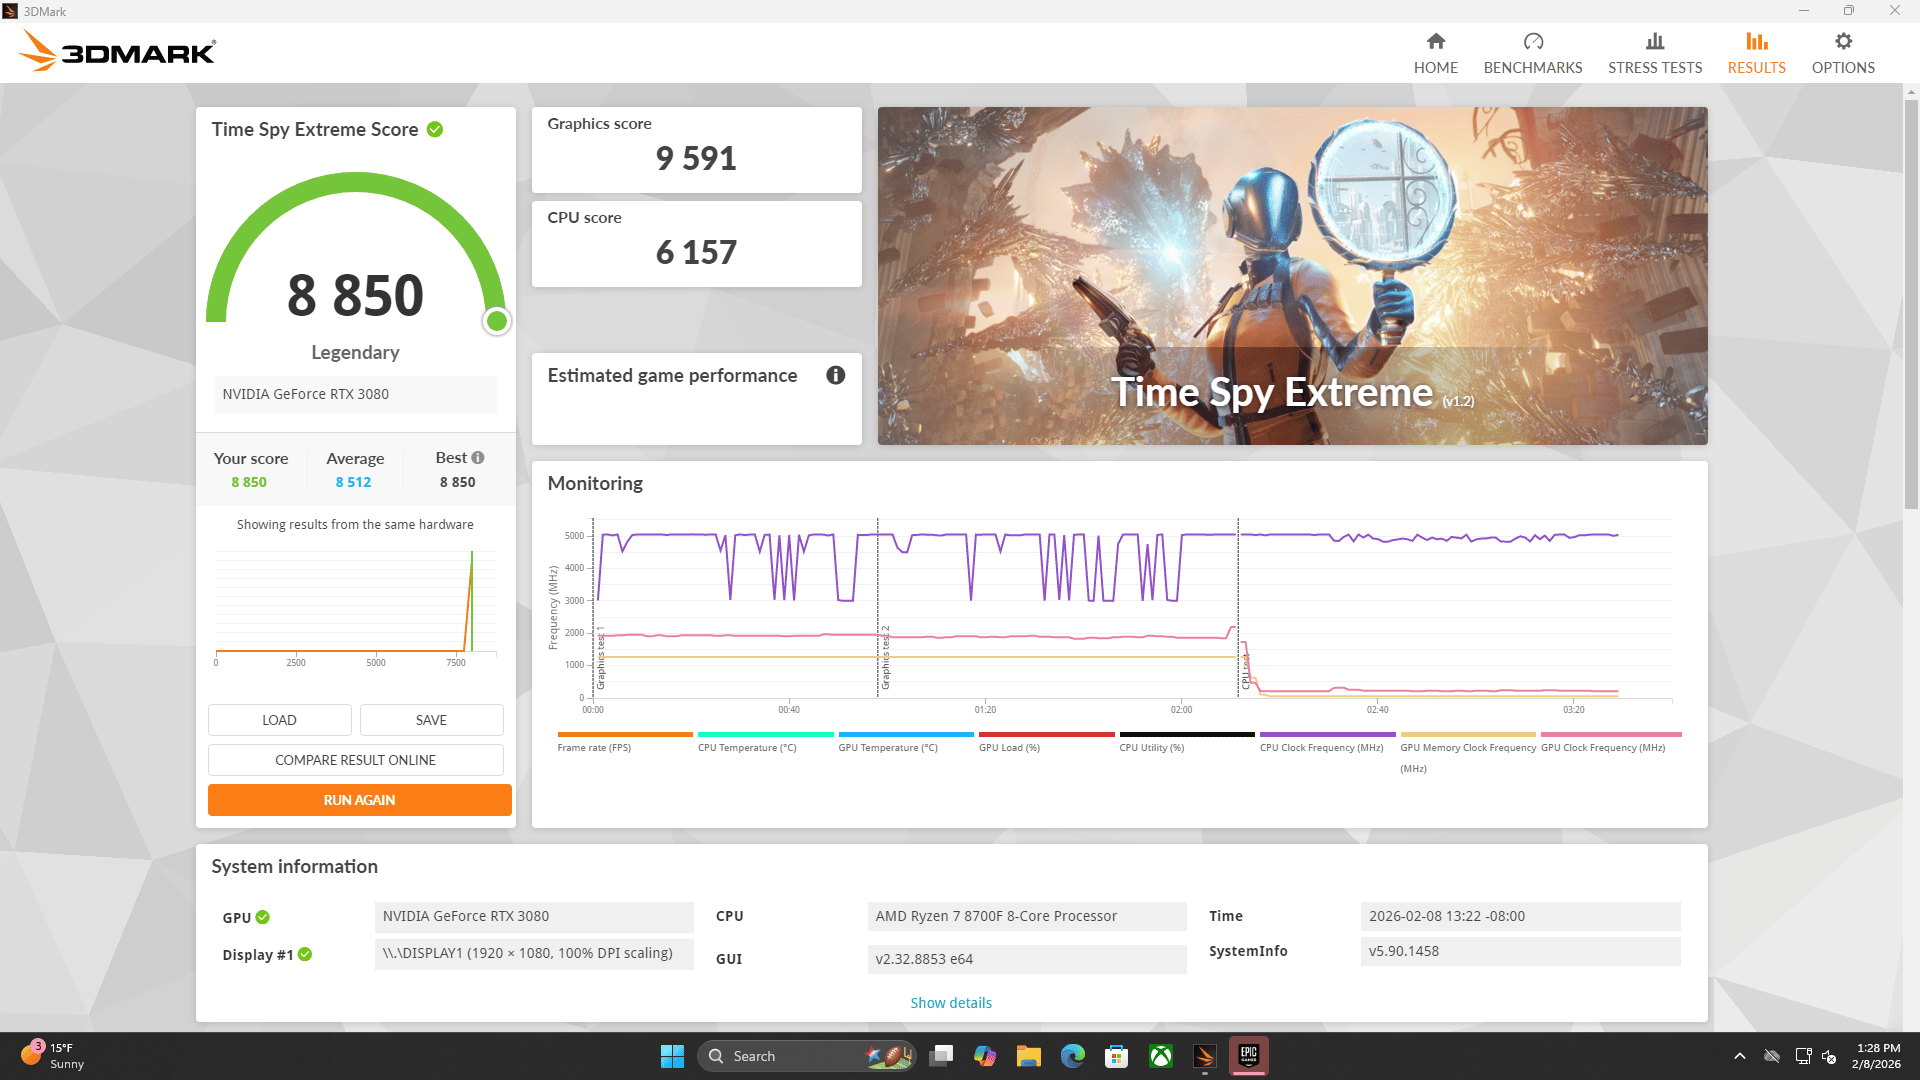
Task: Click the network display tray icon
Action: pos(1803,1056)
